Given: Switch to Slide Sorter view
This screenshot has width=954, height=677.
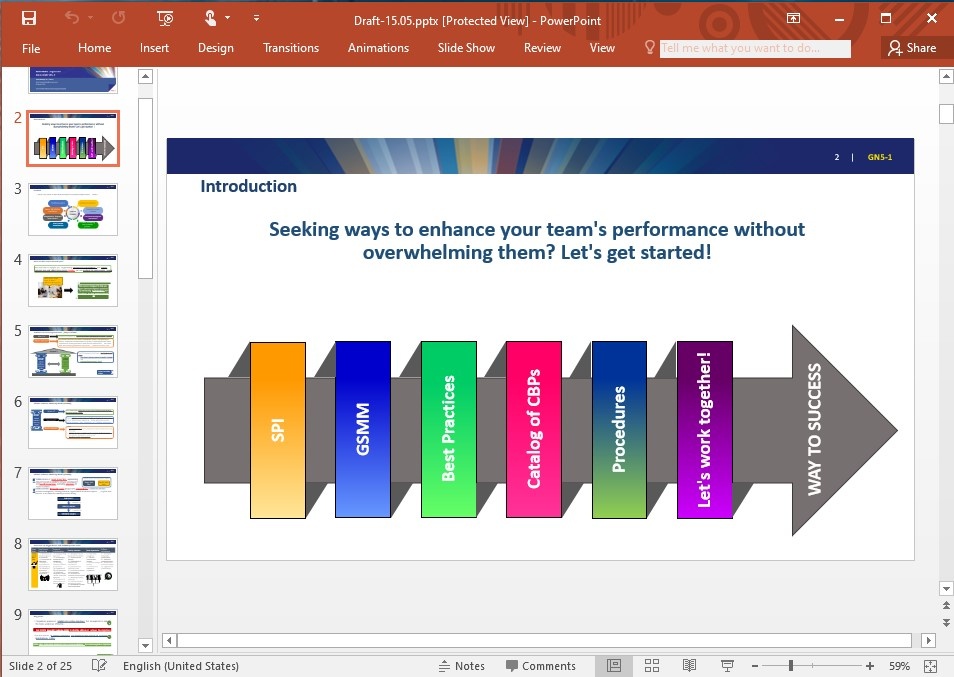Looking at the screenshot, I should tap(652, 666).
